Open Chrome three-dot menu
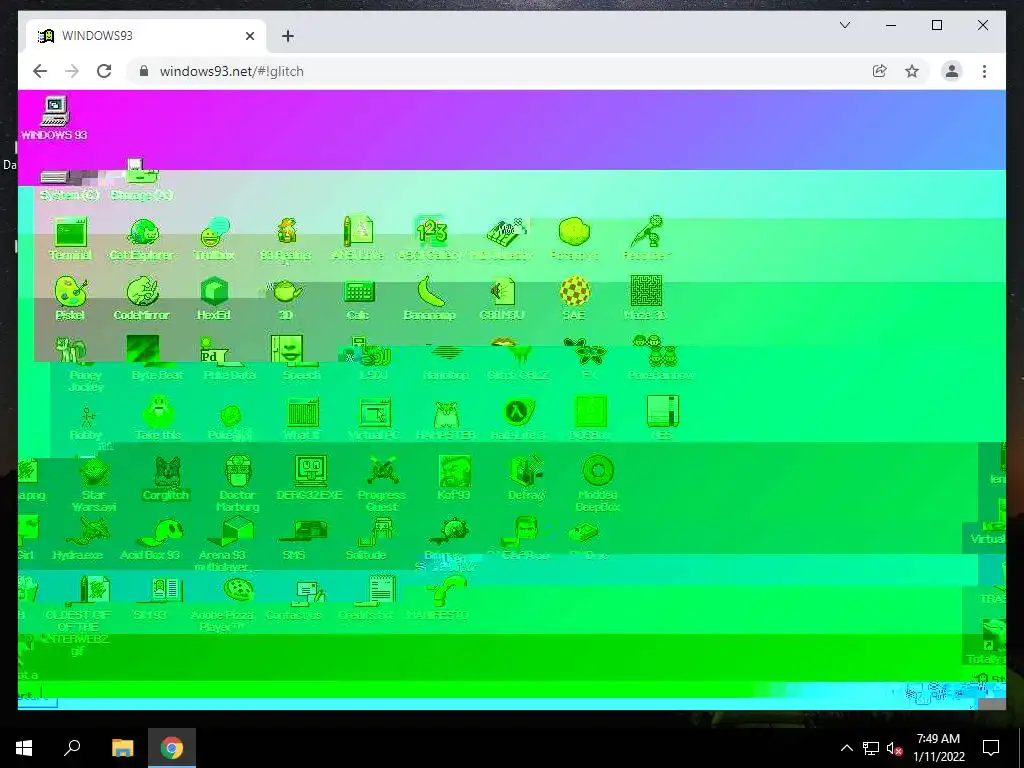Image resolution: width=1024 pixels, height=768 pixels. [x=984, y=71]
